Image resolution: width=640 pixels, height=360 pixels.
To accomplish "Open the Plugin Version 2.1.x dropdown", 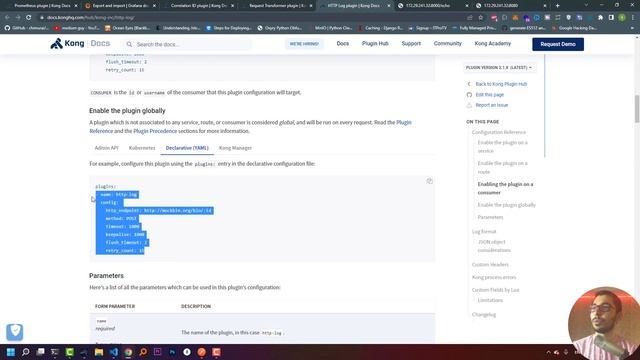I will (x=499, y=67).
